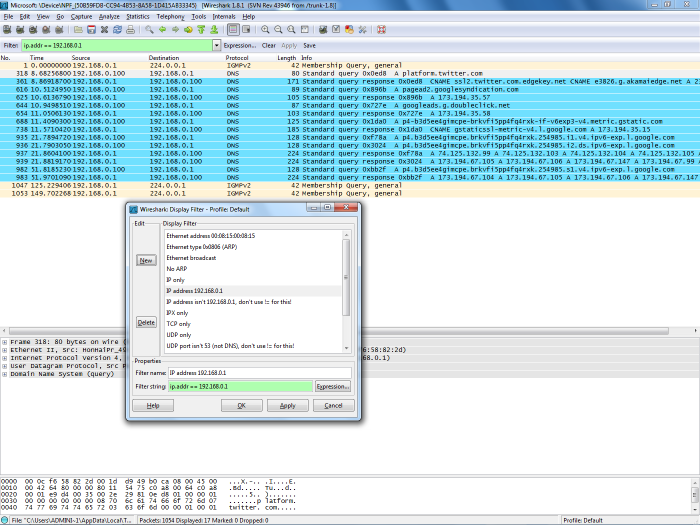Image resolution: width=700 pixels, height=525 pixels.
Task: Click the Filter string input field
Action: coord(240,387)
